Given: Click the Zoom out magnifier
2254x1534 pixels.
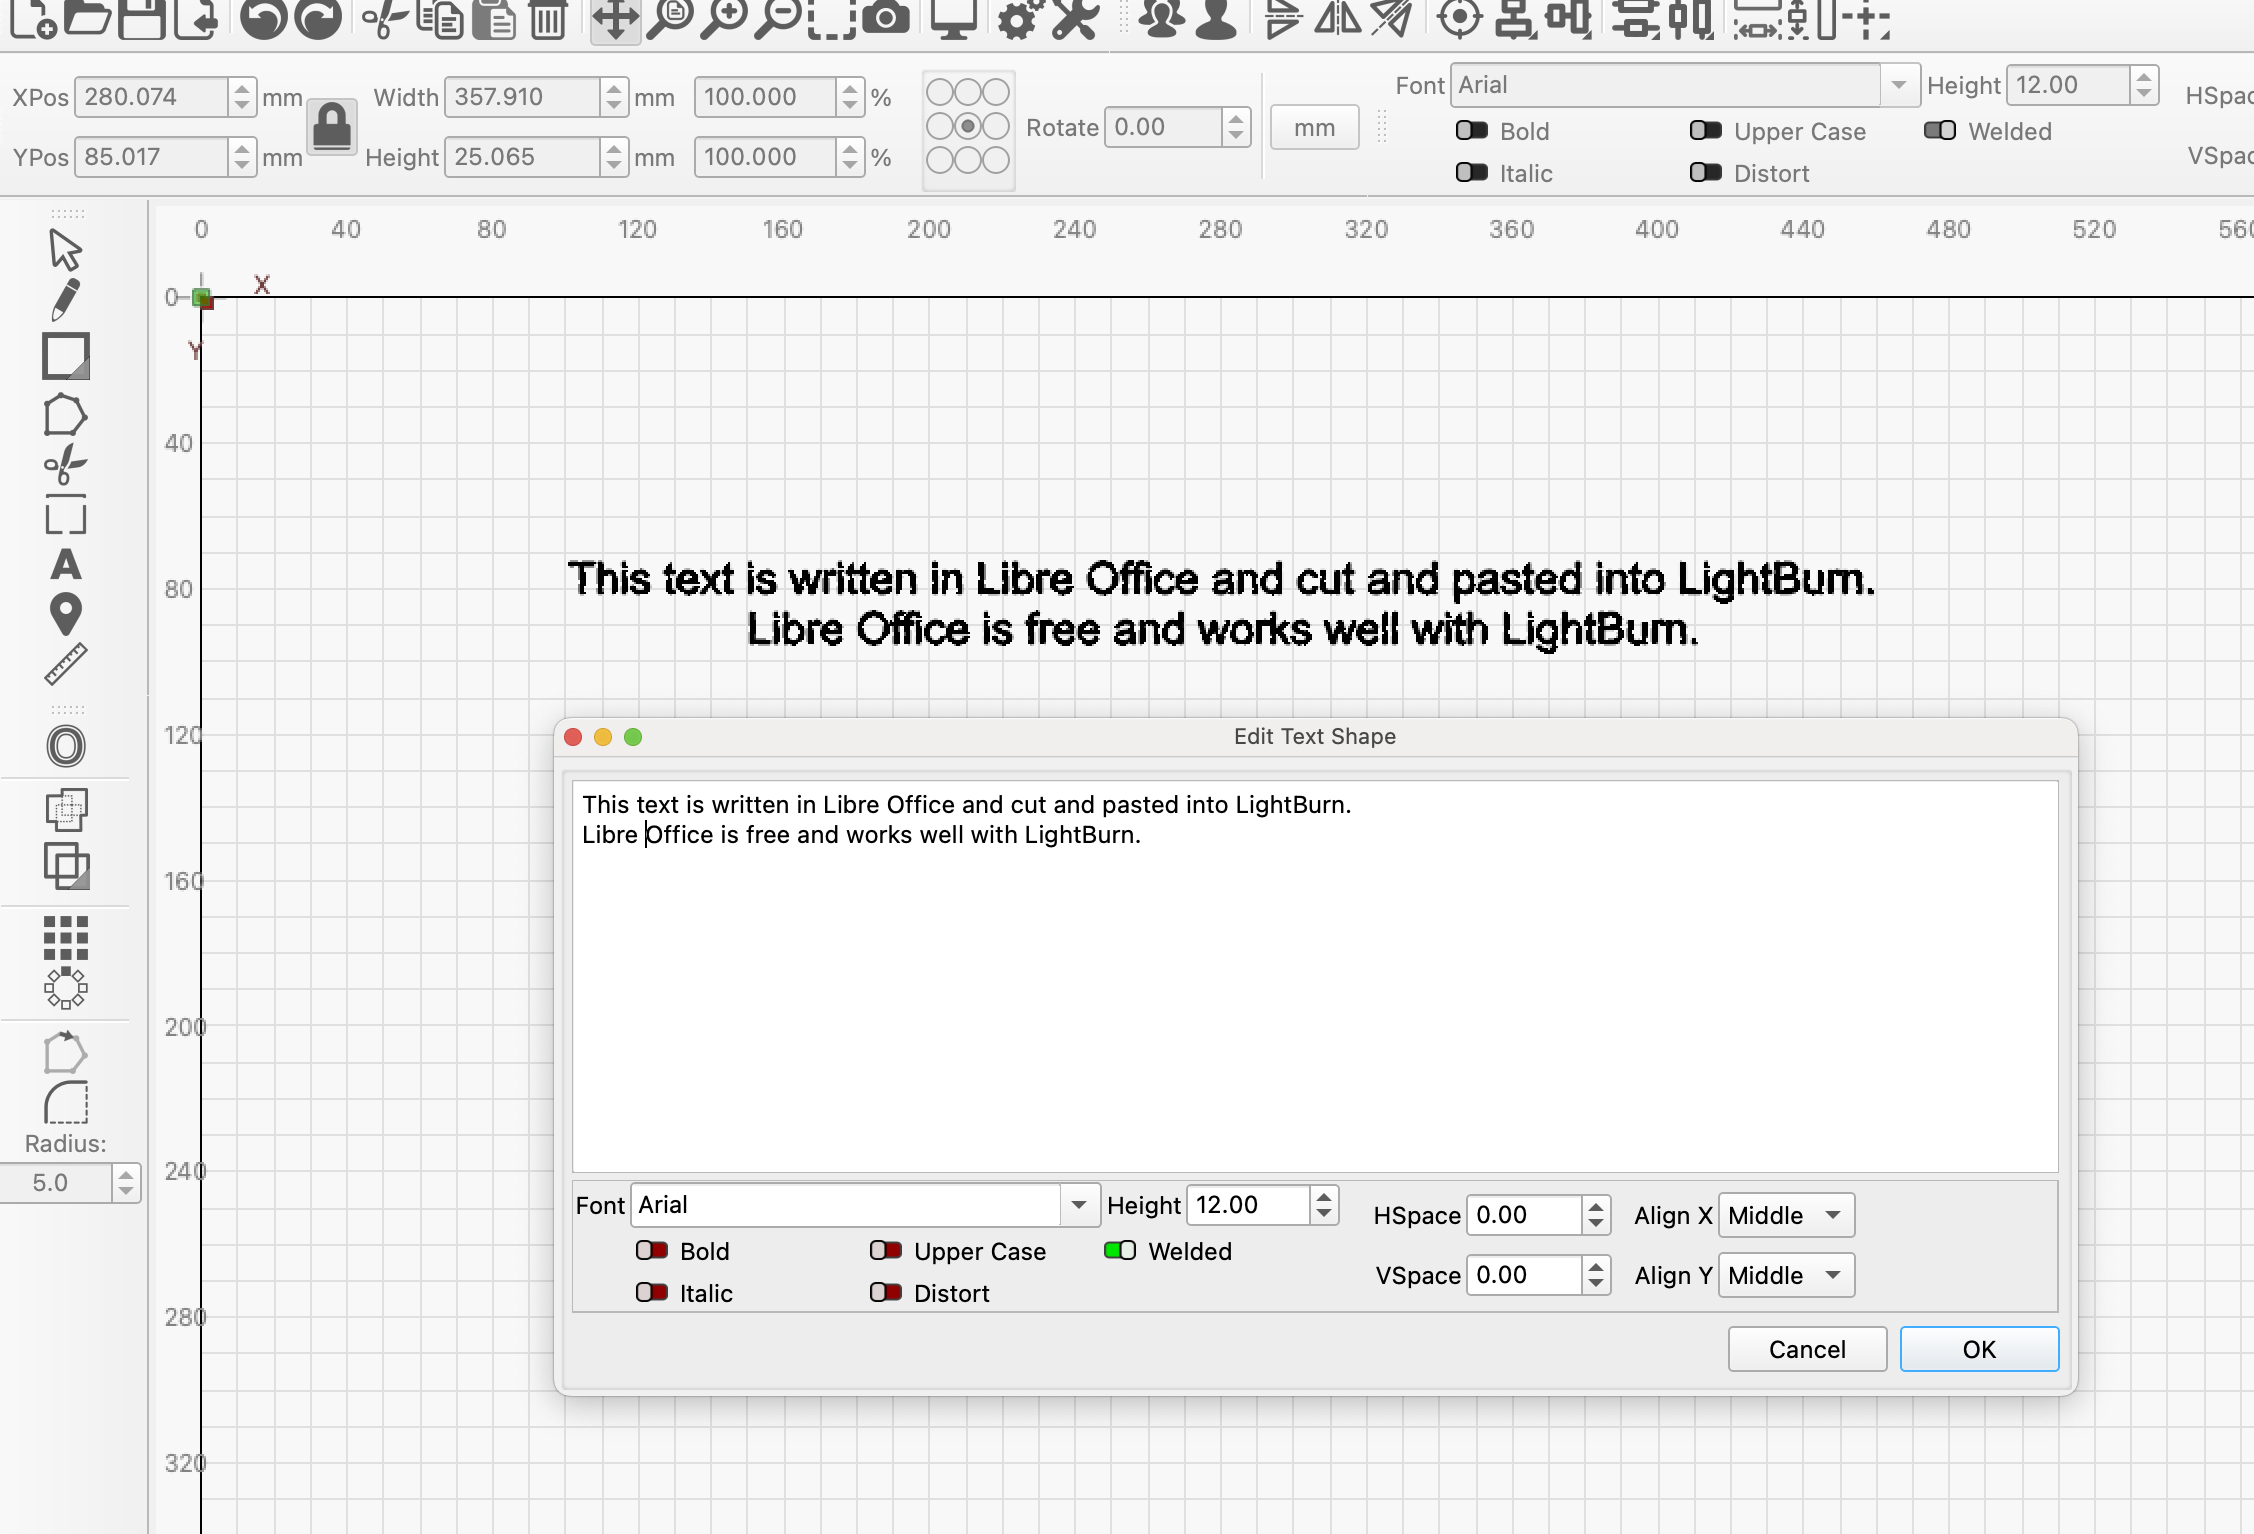Looking at the screenshot, I should [778, 18].
